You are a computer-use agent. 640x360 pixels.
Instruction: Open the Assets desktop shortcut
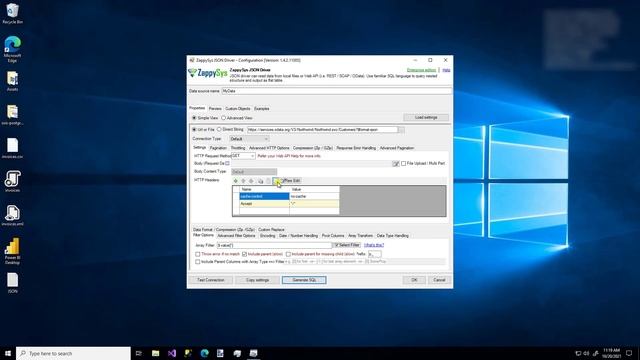[x=12, y=81]
